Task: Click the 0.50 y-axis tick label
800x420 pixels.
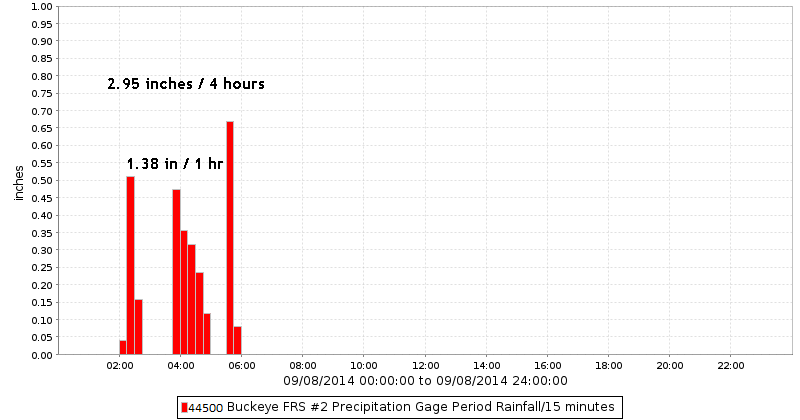Action: click(x=42, y=181)
